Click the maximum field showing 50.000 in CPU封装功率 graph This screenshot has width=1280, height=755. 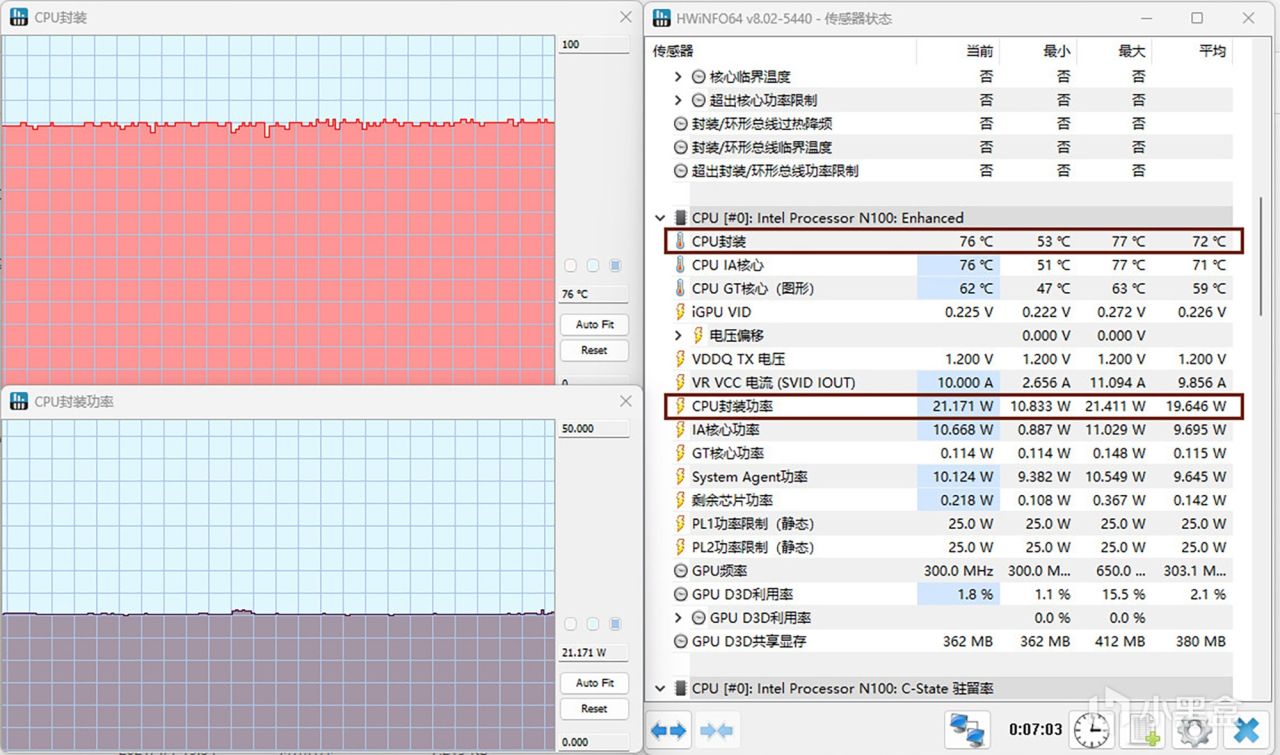tap(594, 429)
